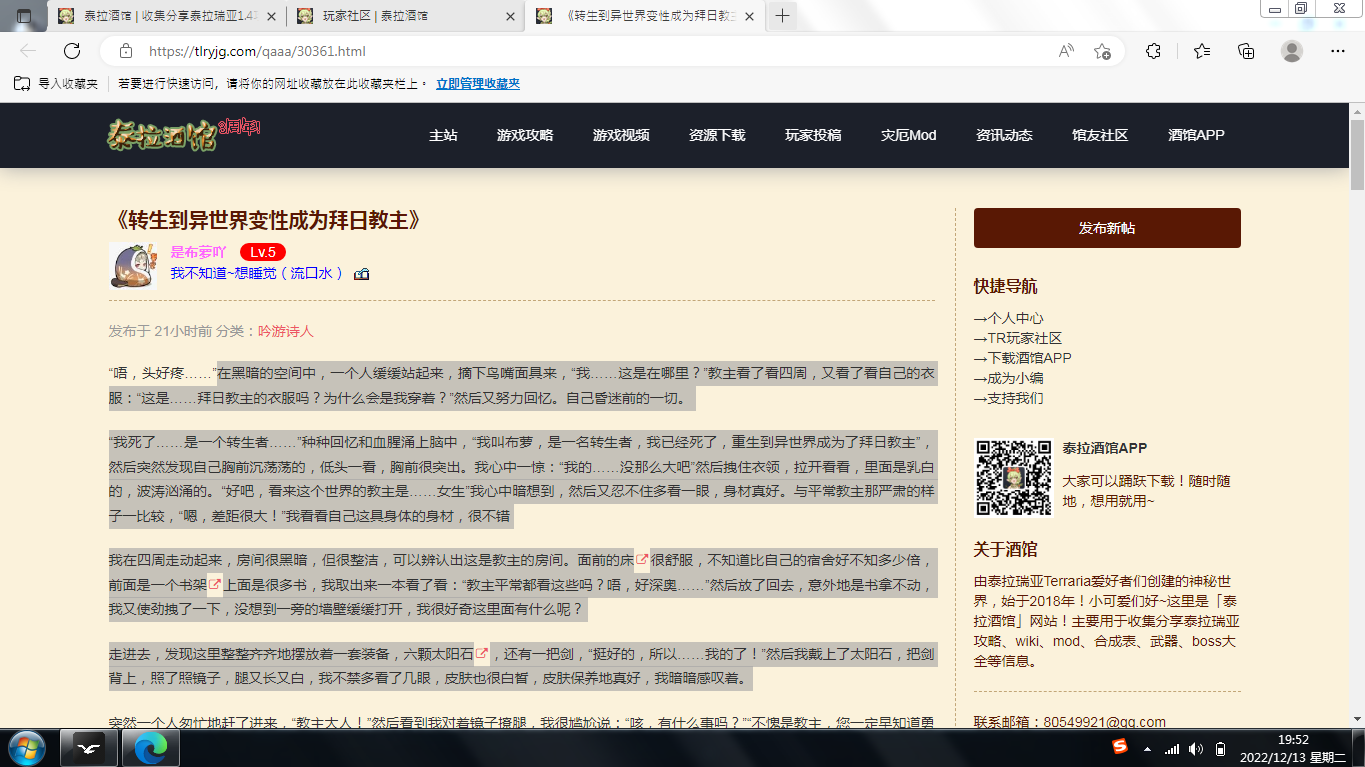Open the browser extensions puzzle icon

[x=1153, y=51]
